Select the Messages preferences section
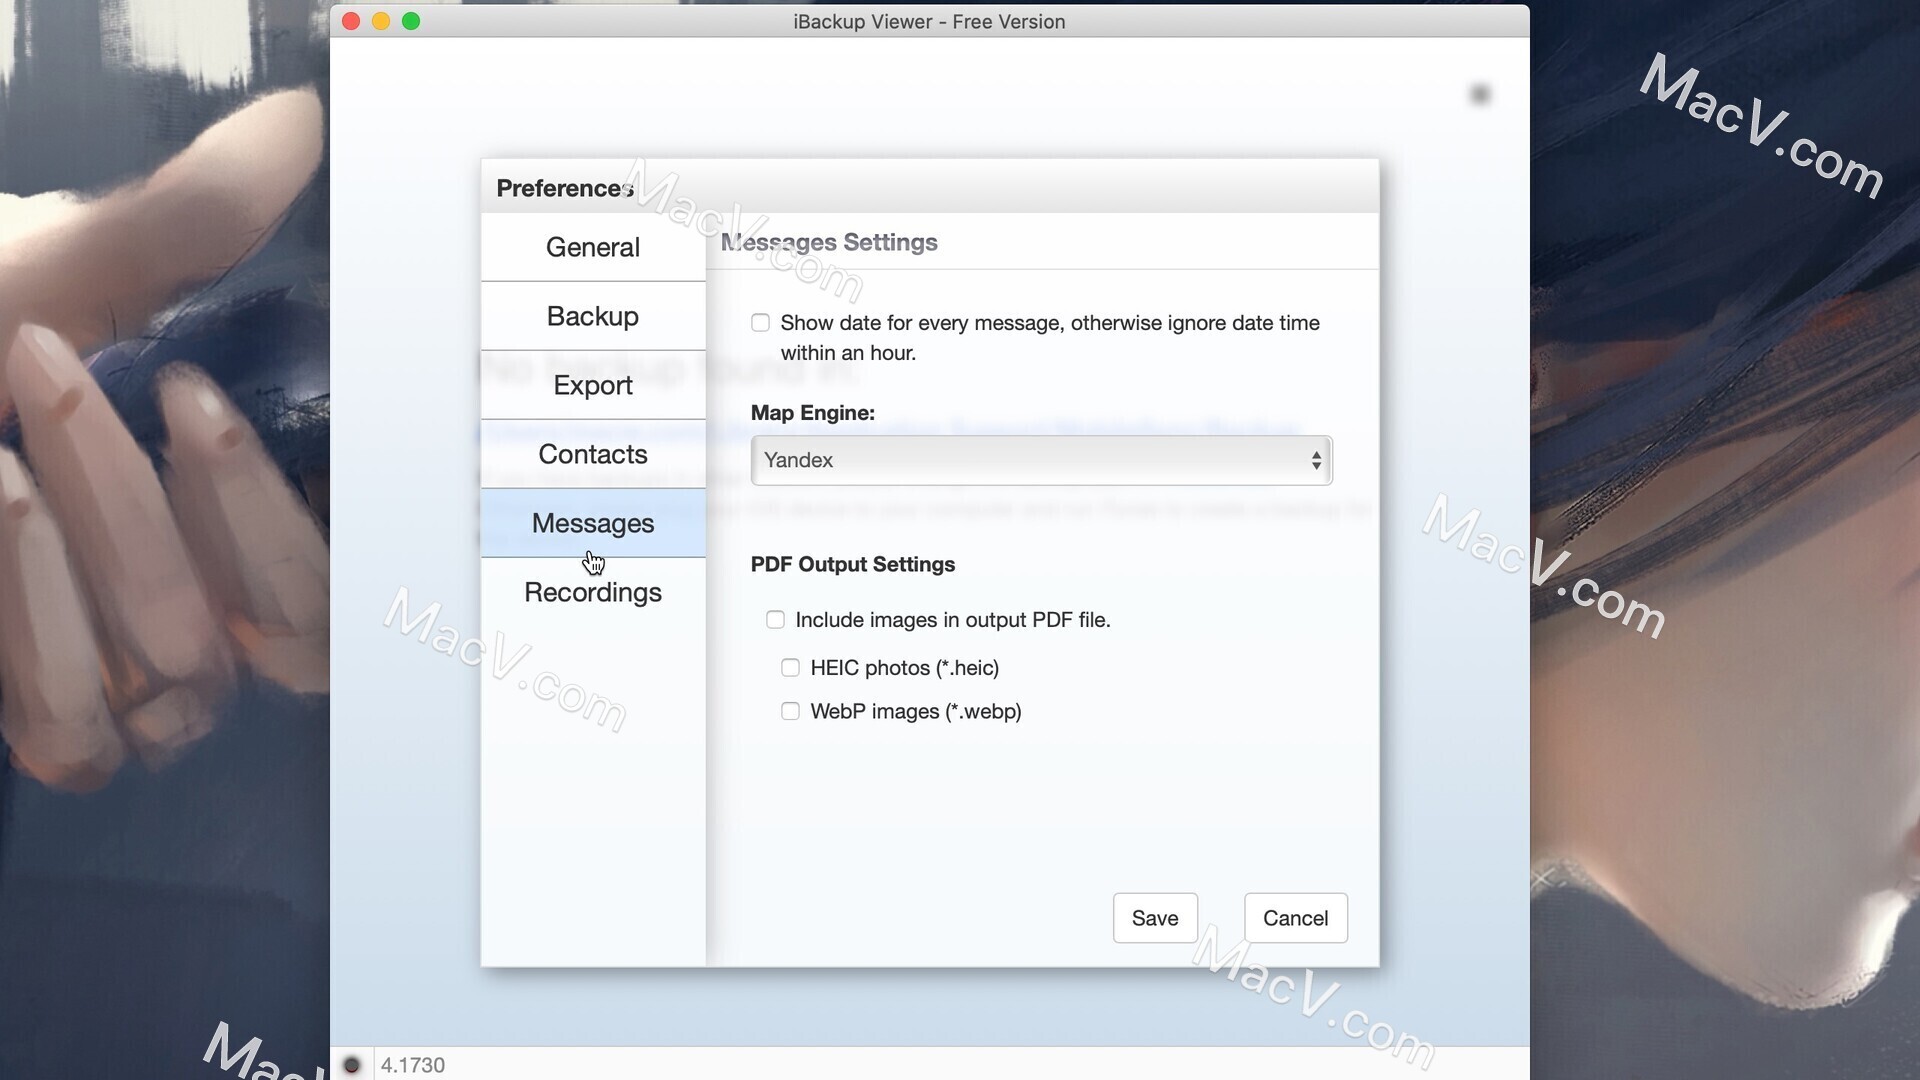Screen dimensions: 1920x1080 point(592,523)
